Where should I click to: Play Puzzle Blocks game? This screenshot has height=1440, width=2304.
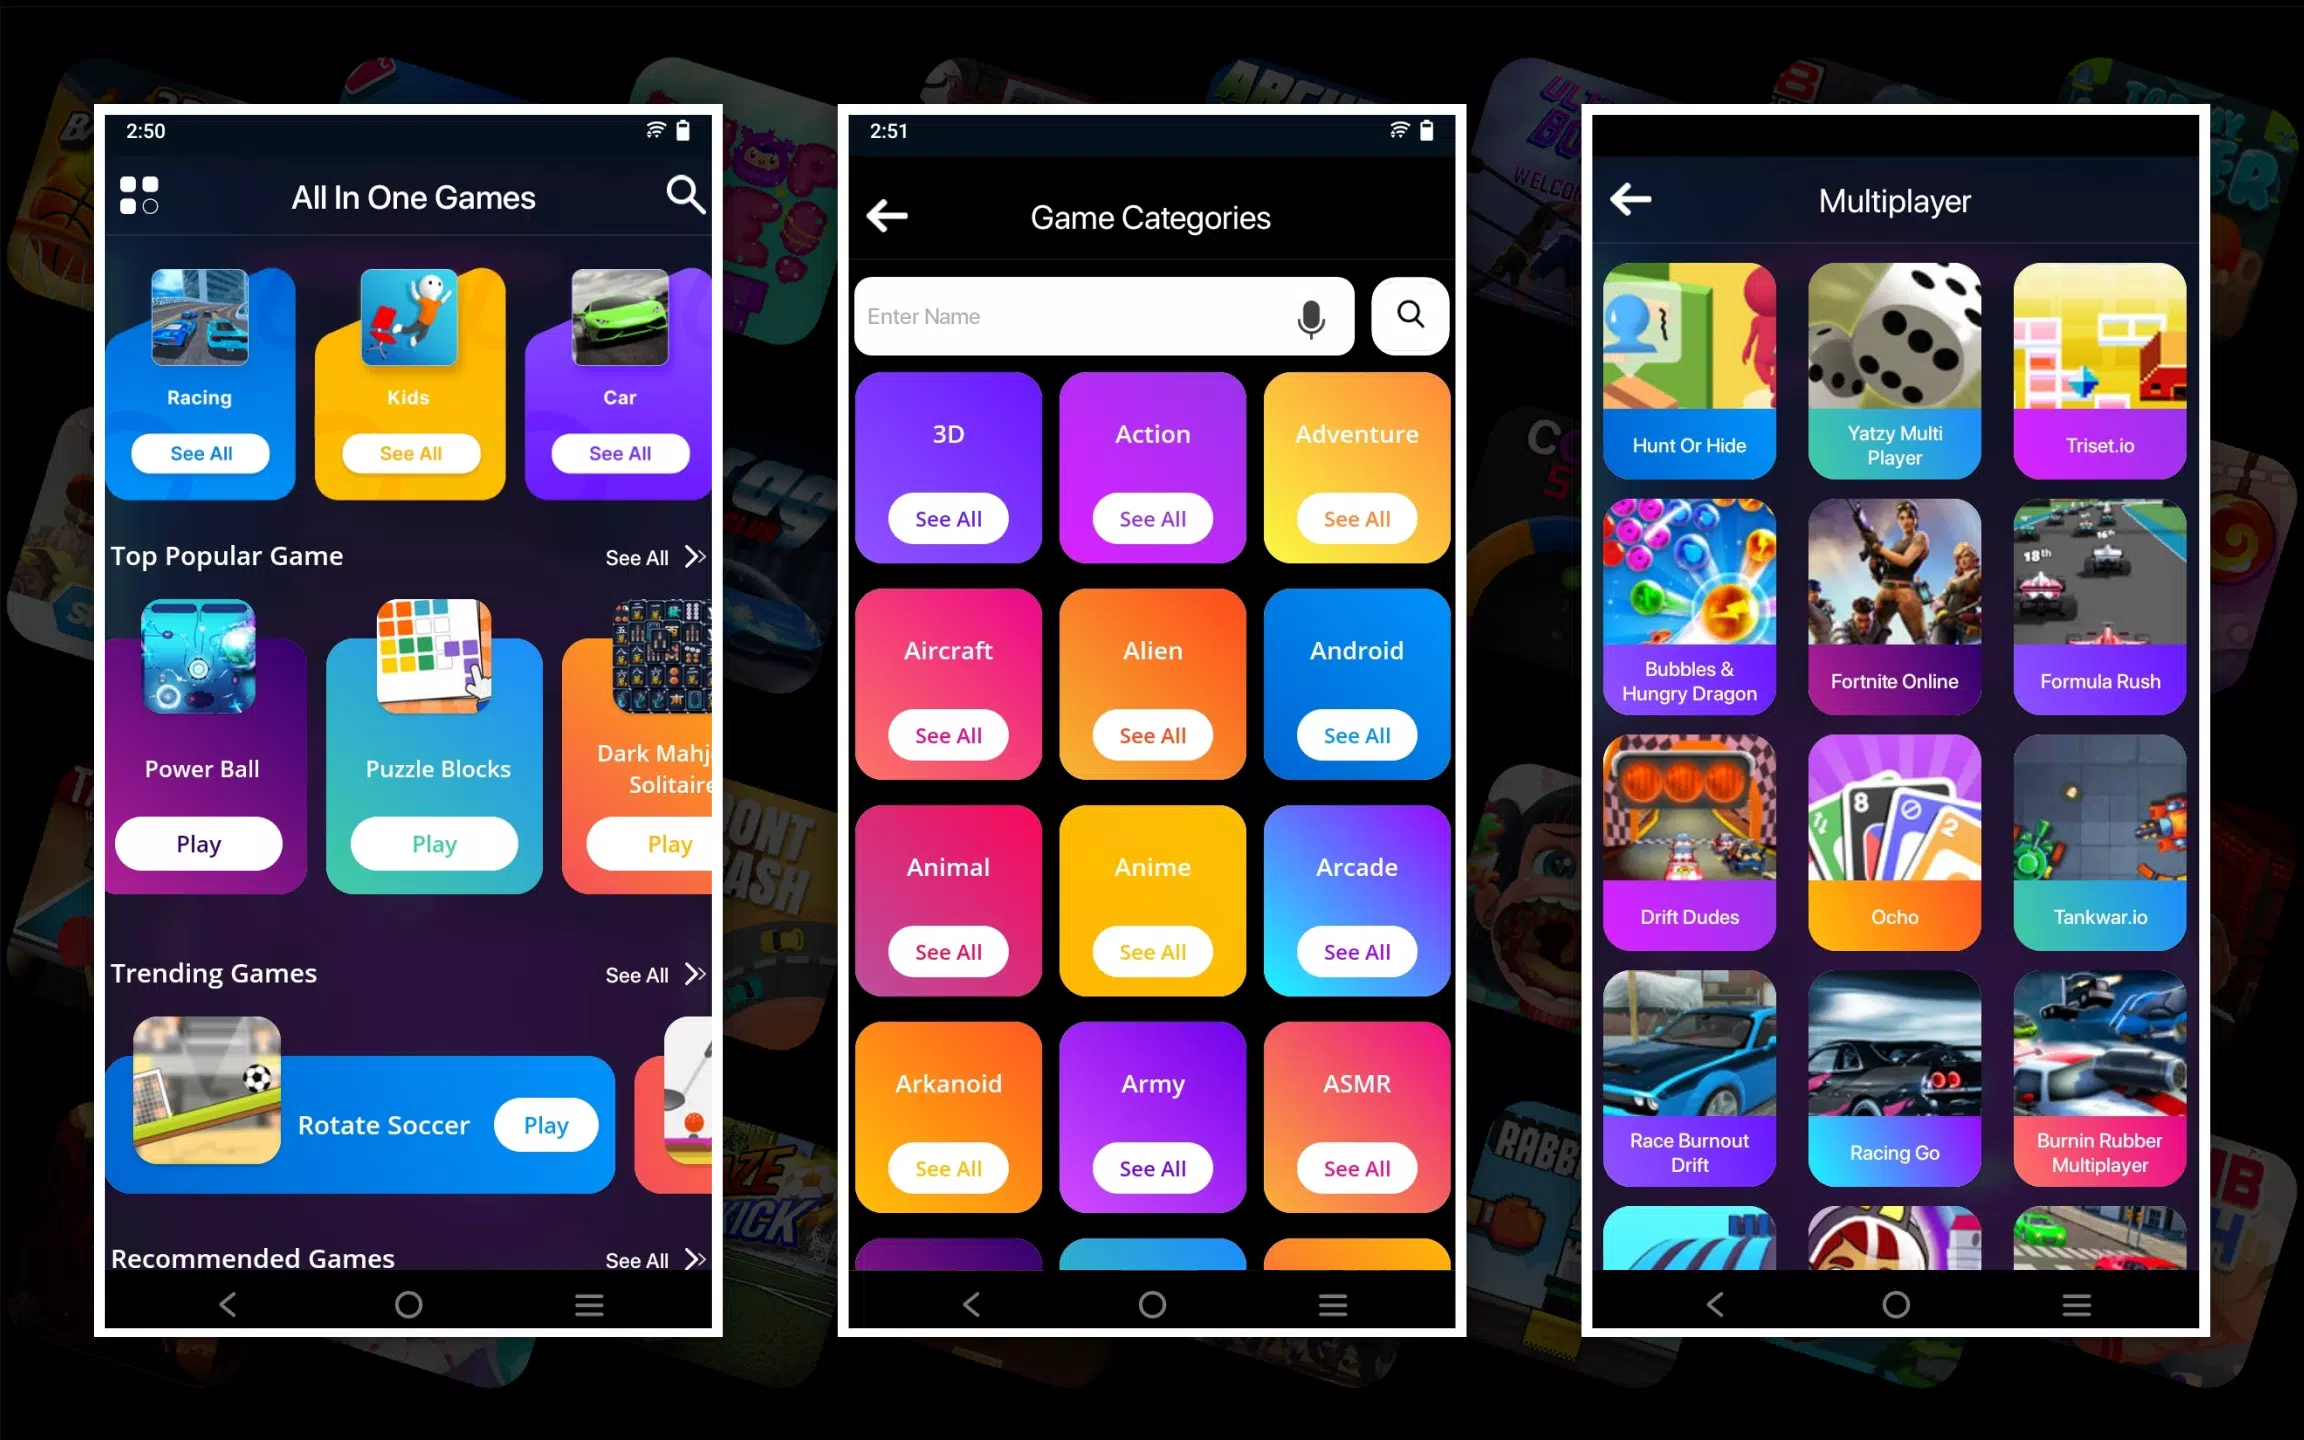[x=435, y=844]
